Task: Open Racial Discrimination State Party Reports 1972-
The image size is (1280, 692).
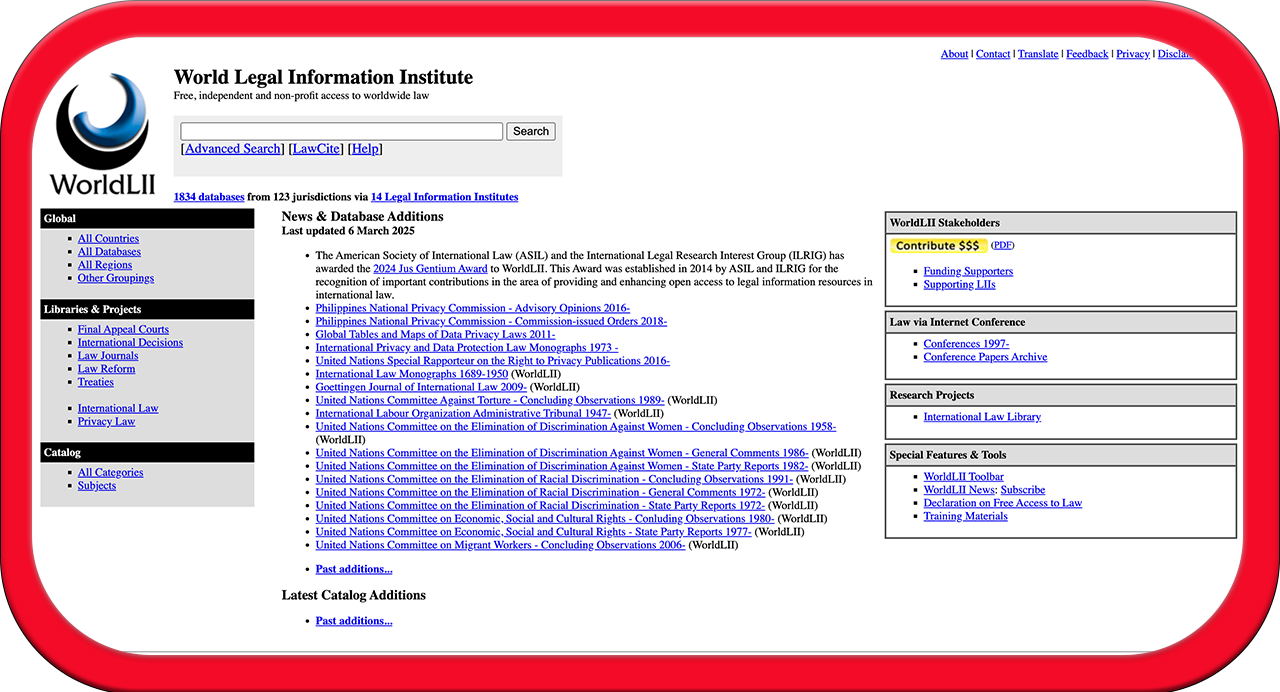Action: pyautogui.click(x=540, y=505)
